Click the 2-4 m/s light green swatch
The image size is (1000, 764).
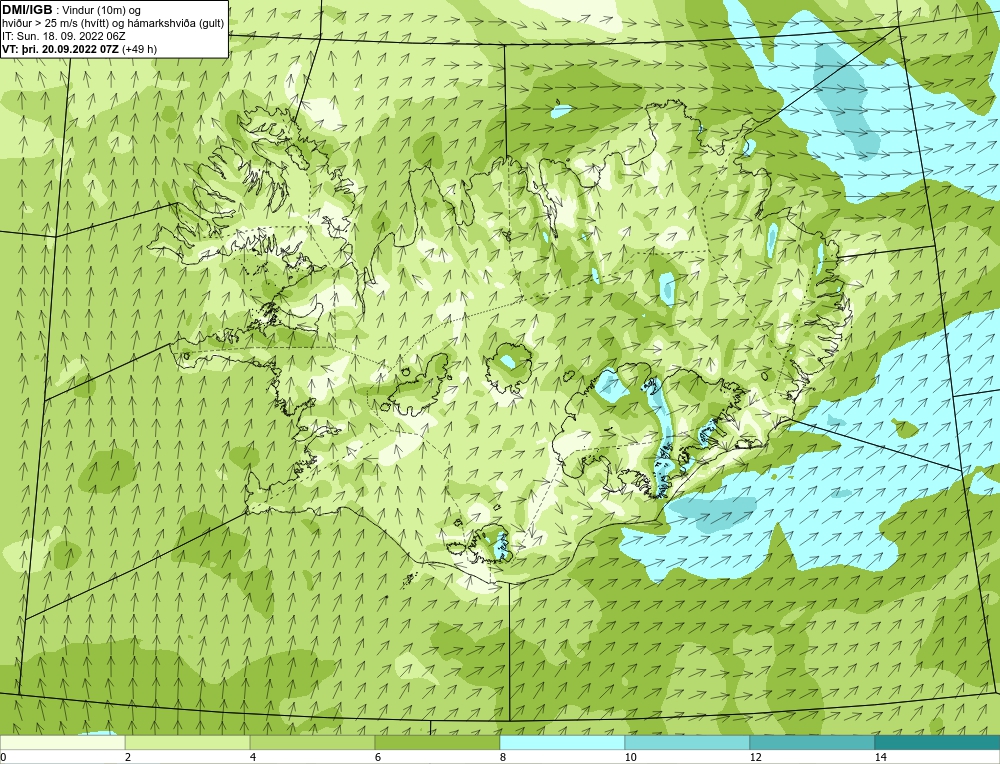pos(188,743)
